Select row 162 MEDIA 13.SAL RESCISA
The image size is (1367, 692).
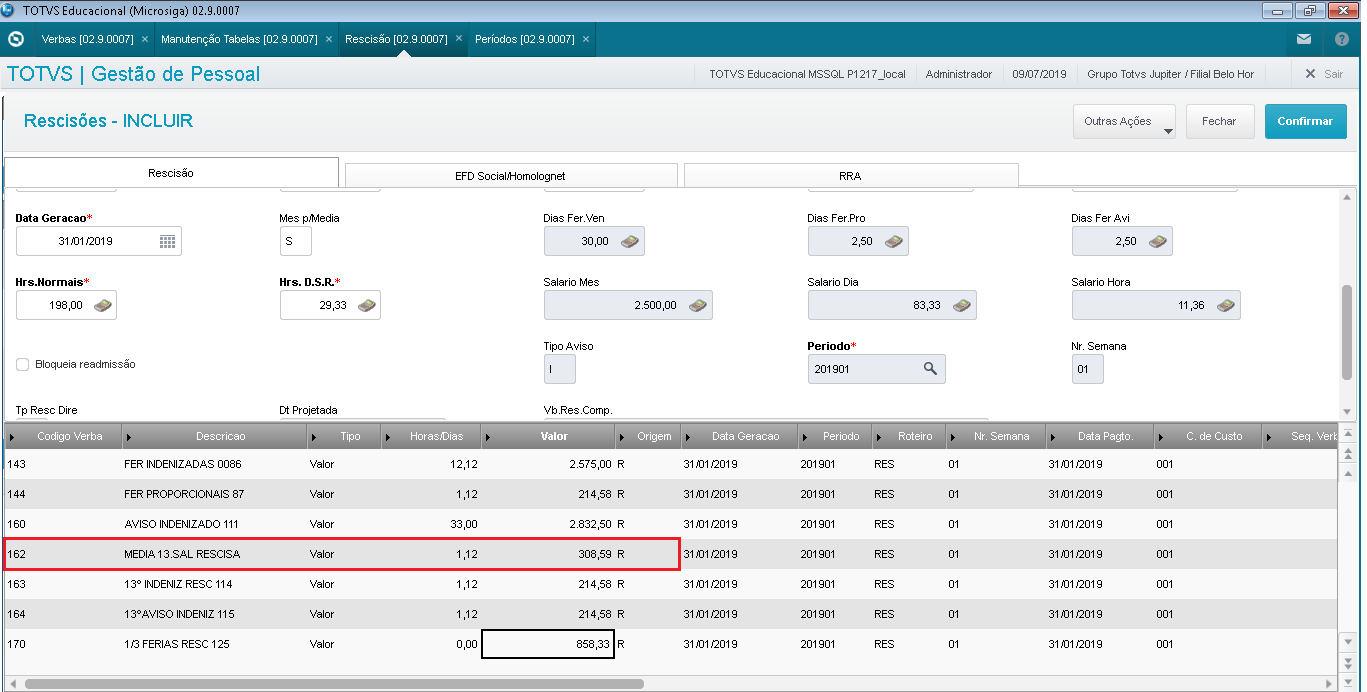click(x=671, y=554)
